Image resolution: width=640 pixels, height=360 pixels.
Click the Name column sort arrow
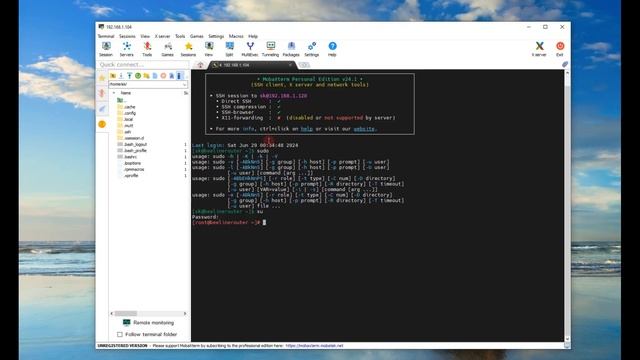point(114,93)
